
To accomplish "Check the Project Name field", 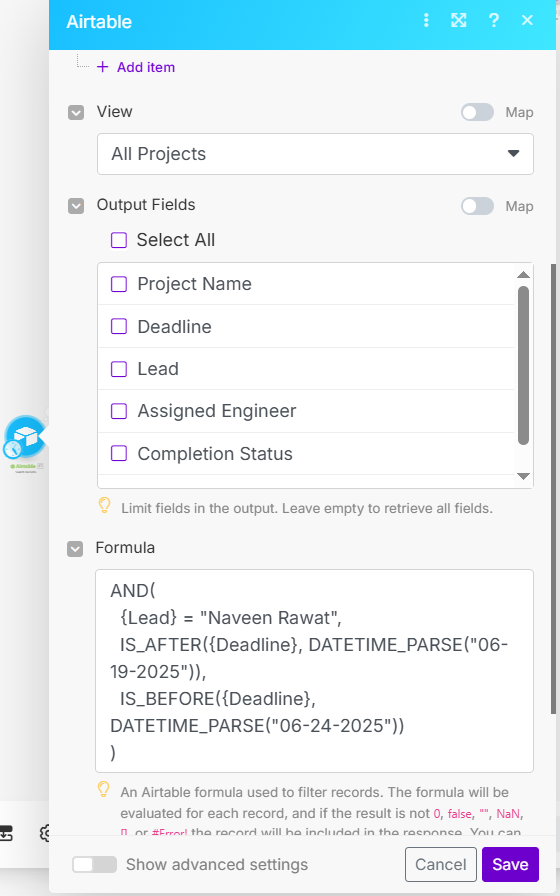I will point(119,284).
